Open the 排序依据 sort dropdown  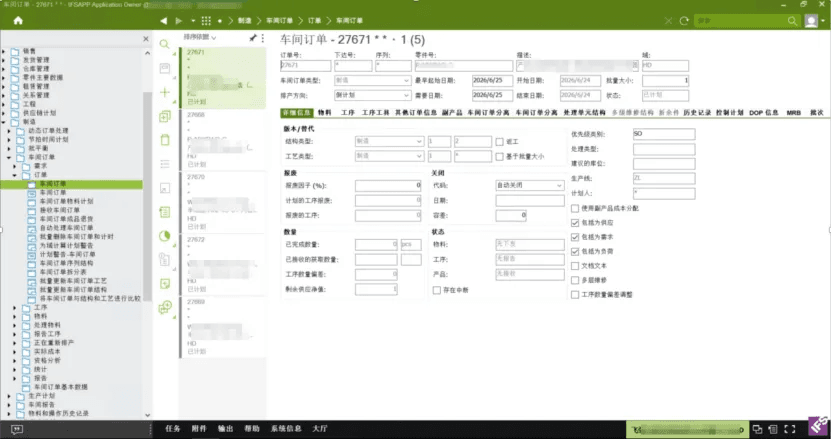[x=200, y=38]
